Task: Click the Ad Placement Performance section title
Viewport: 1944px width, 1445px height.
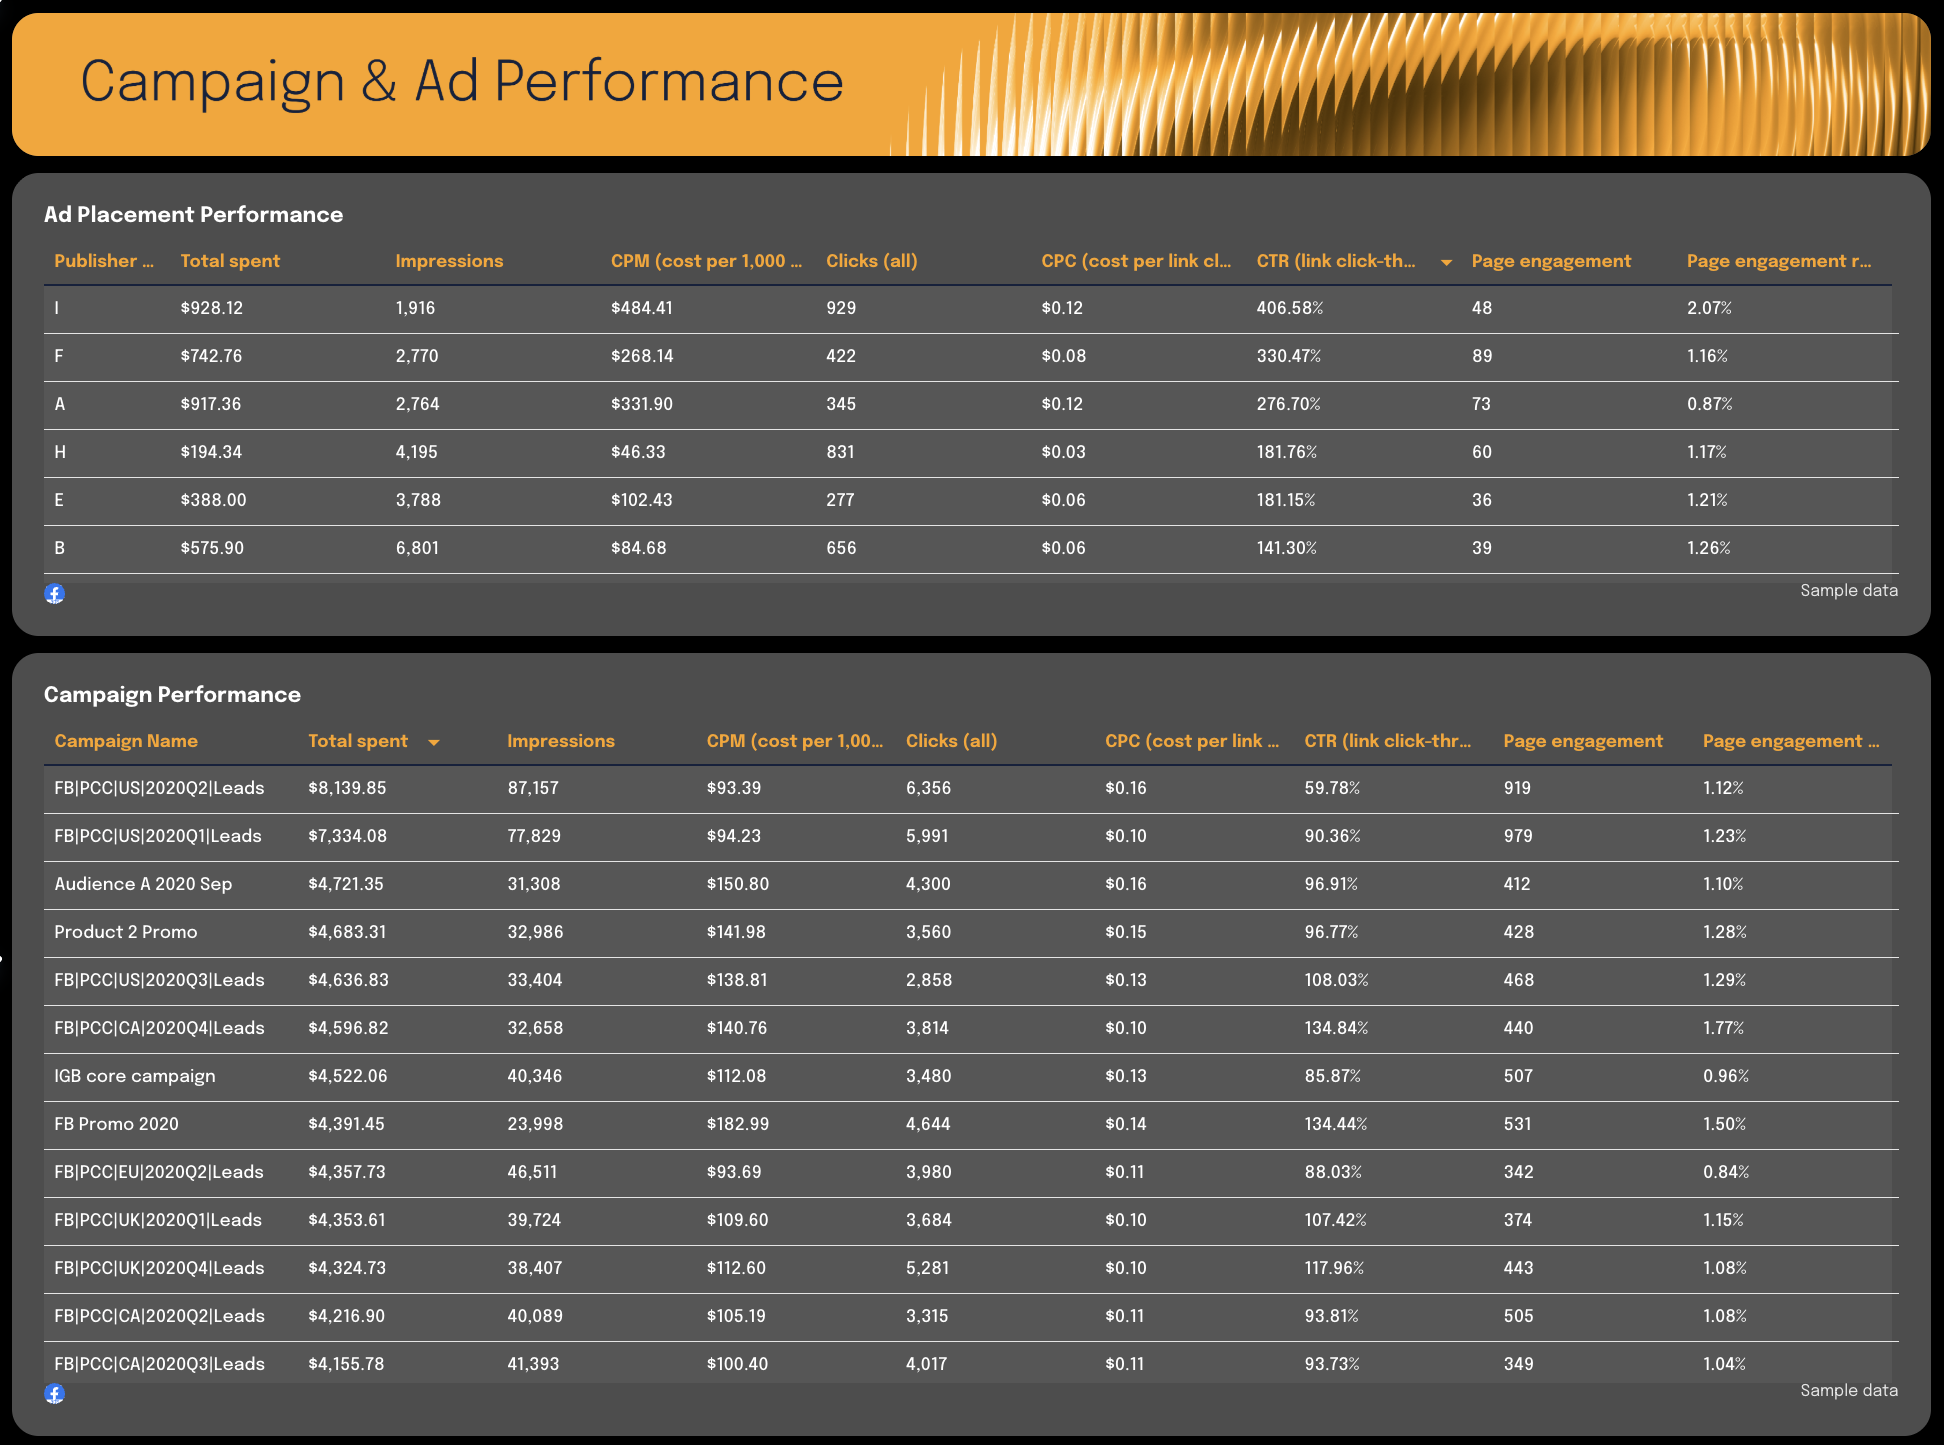Action: click(x=193, y=214)
